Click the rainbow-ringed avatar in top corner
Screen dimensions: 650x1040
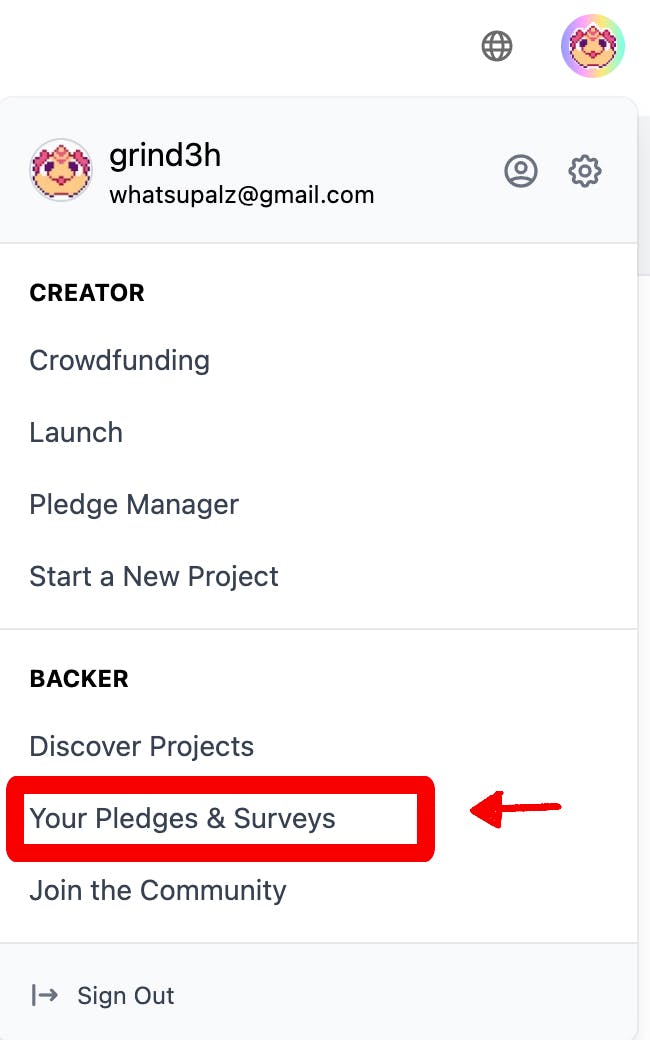593,46
